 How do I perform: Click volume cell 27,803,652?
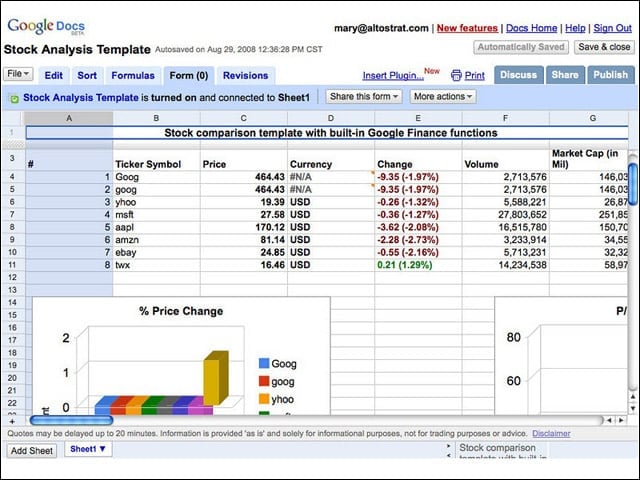point(505,215)
